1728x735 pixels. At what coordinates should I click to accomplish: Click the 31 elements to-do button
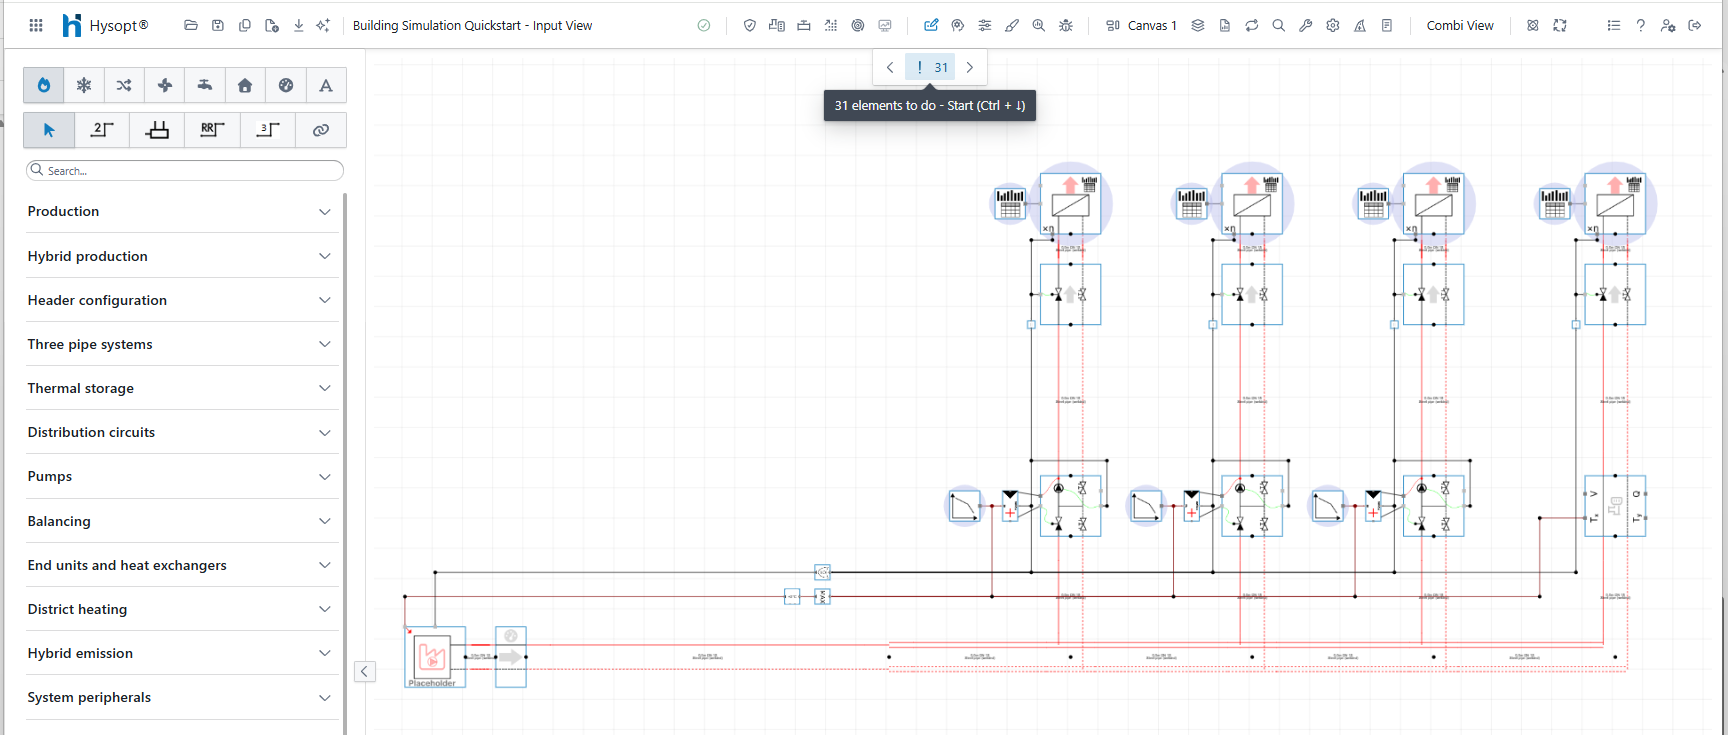931,68
